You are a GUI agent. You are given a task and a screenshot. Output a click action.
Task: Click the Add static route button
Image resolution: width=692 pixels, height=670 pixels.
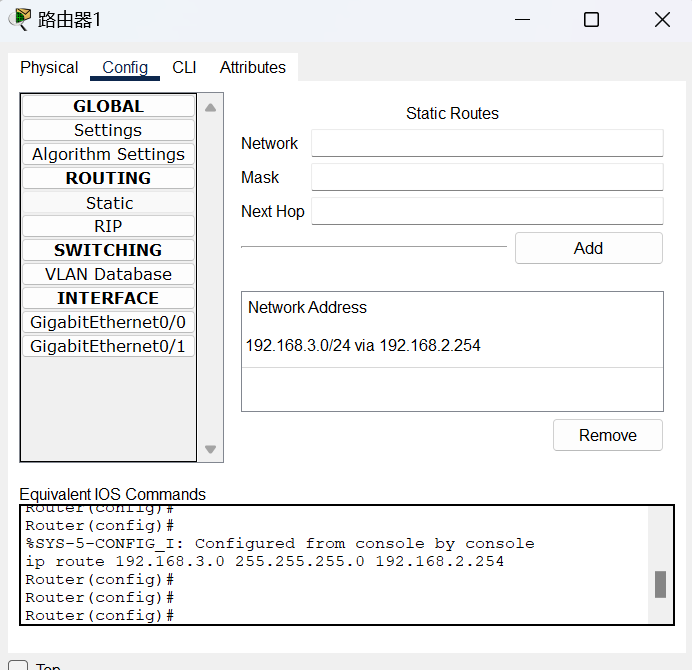pos(588,248)
